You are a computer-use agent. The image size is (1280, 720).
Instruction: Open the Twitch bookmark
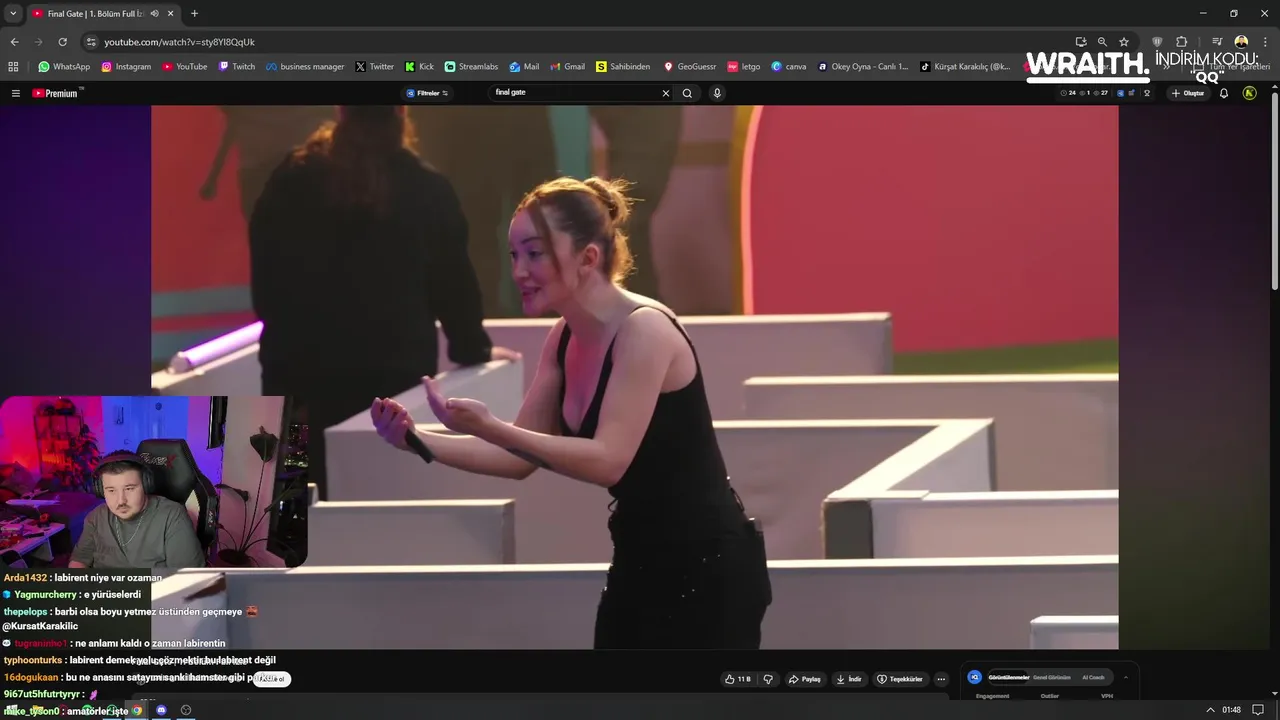pos(237,67)
